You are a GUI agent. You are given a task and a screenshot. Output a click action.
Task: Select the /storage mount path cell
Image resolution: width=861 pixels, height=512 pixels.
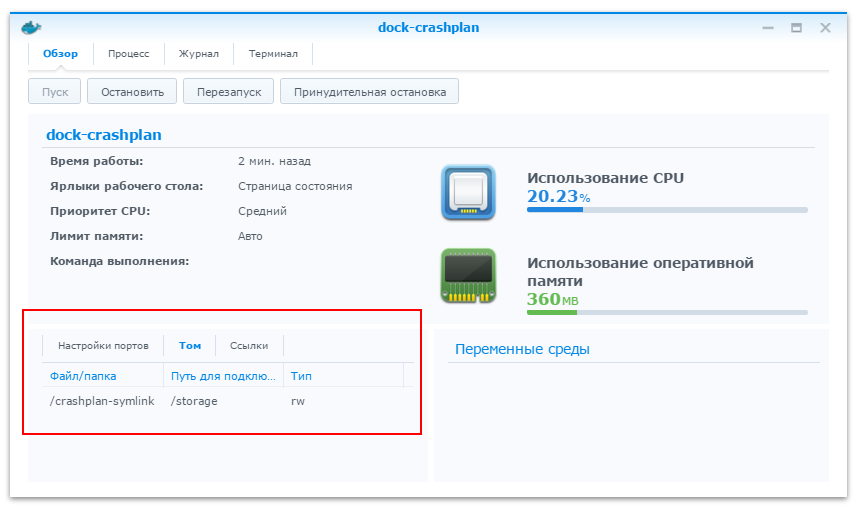click(194, 401)
